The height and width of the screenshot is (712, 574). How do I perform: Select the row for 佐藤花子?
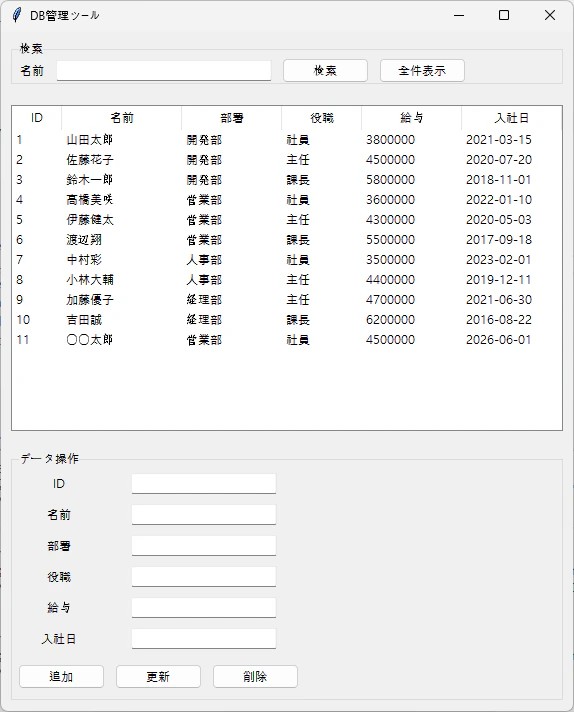287,160
